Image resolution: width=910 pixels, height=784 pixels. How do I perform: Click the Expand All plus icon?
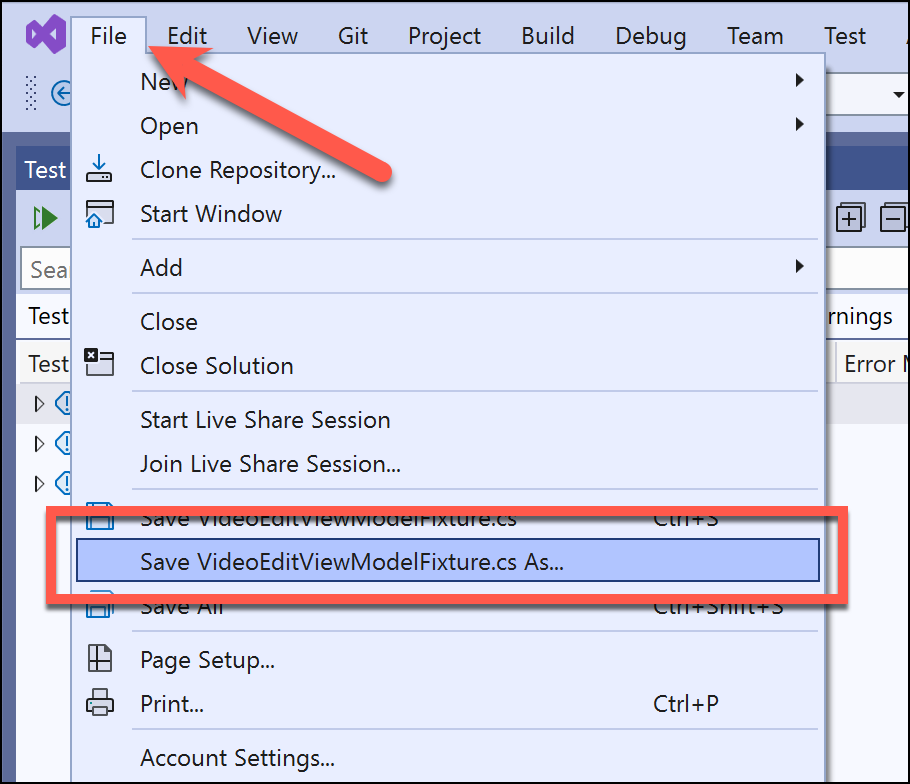click(x=850, y=218)
